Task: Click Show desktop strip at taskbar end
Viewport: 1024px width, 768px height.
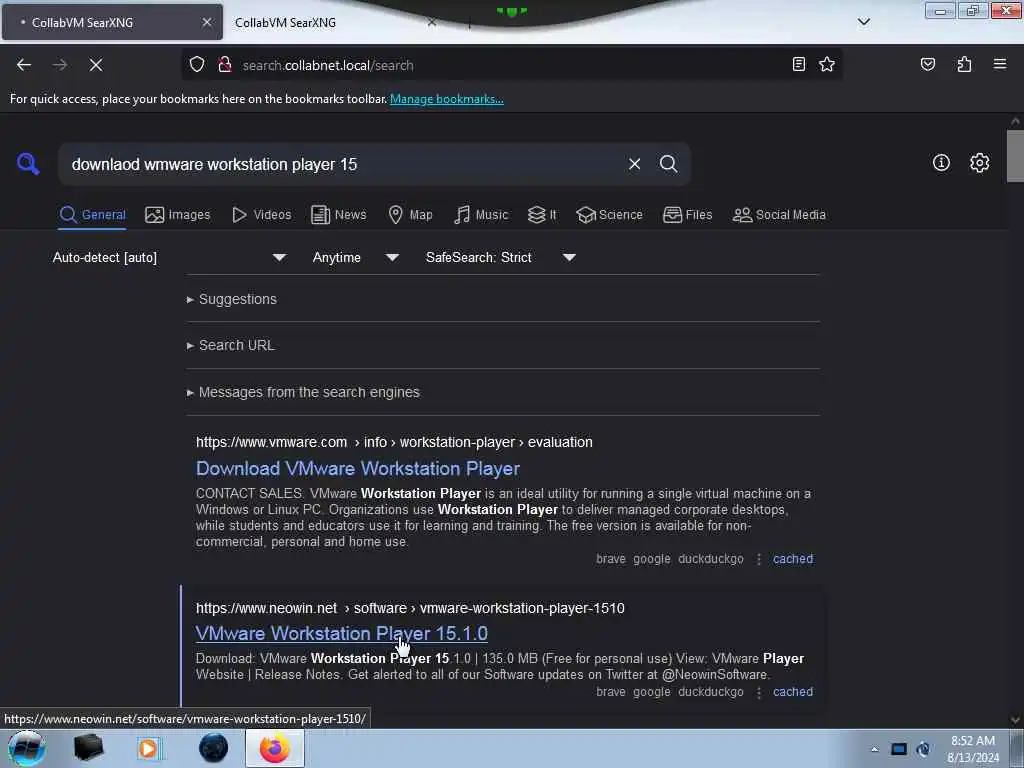Action: [x=1017, y=748]
